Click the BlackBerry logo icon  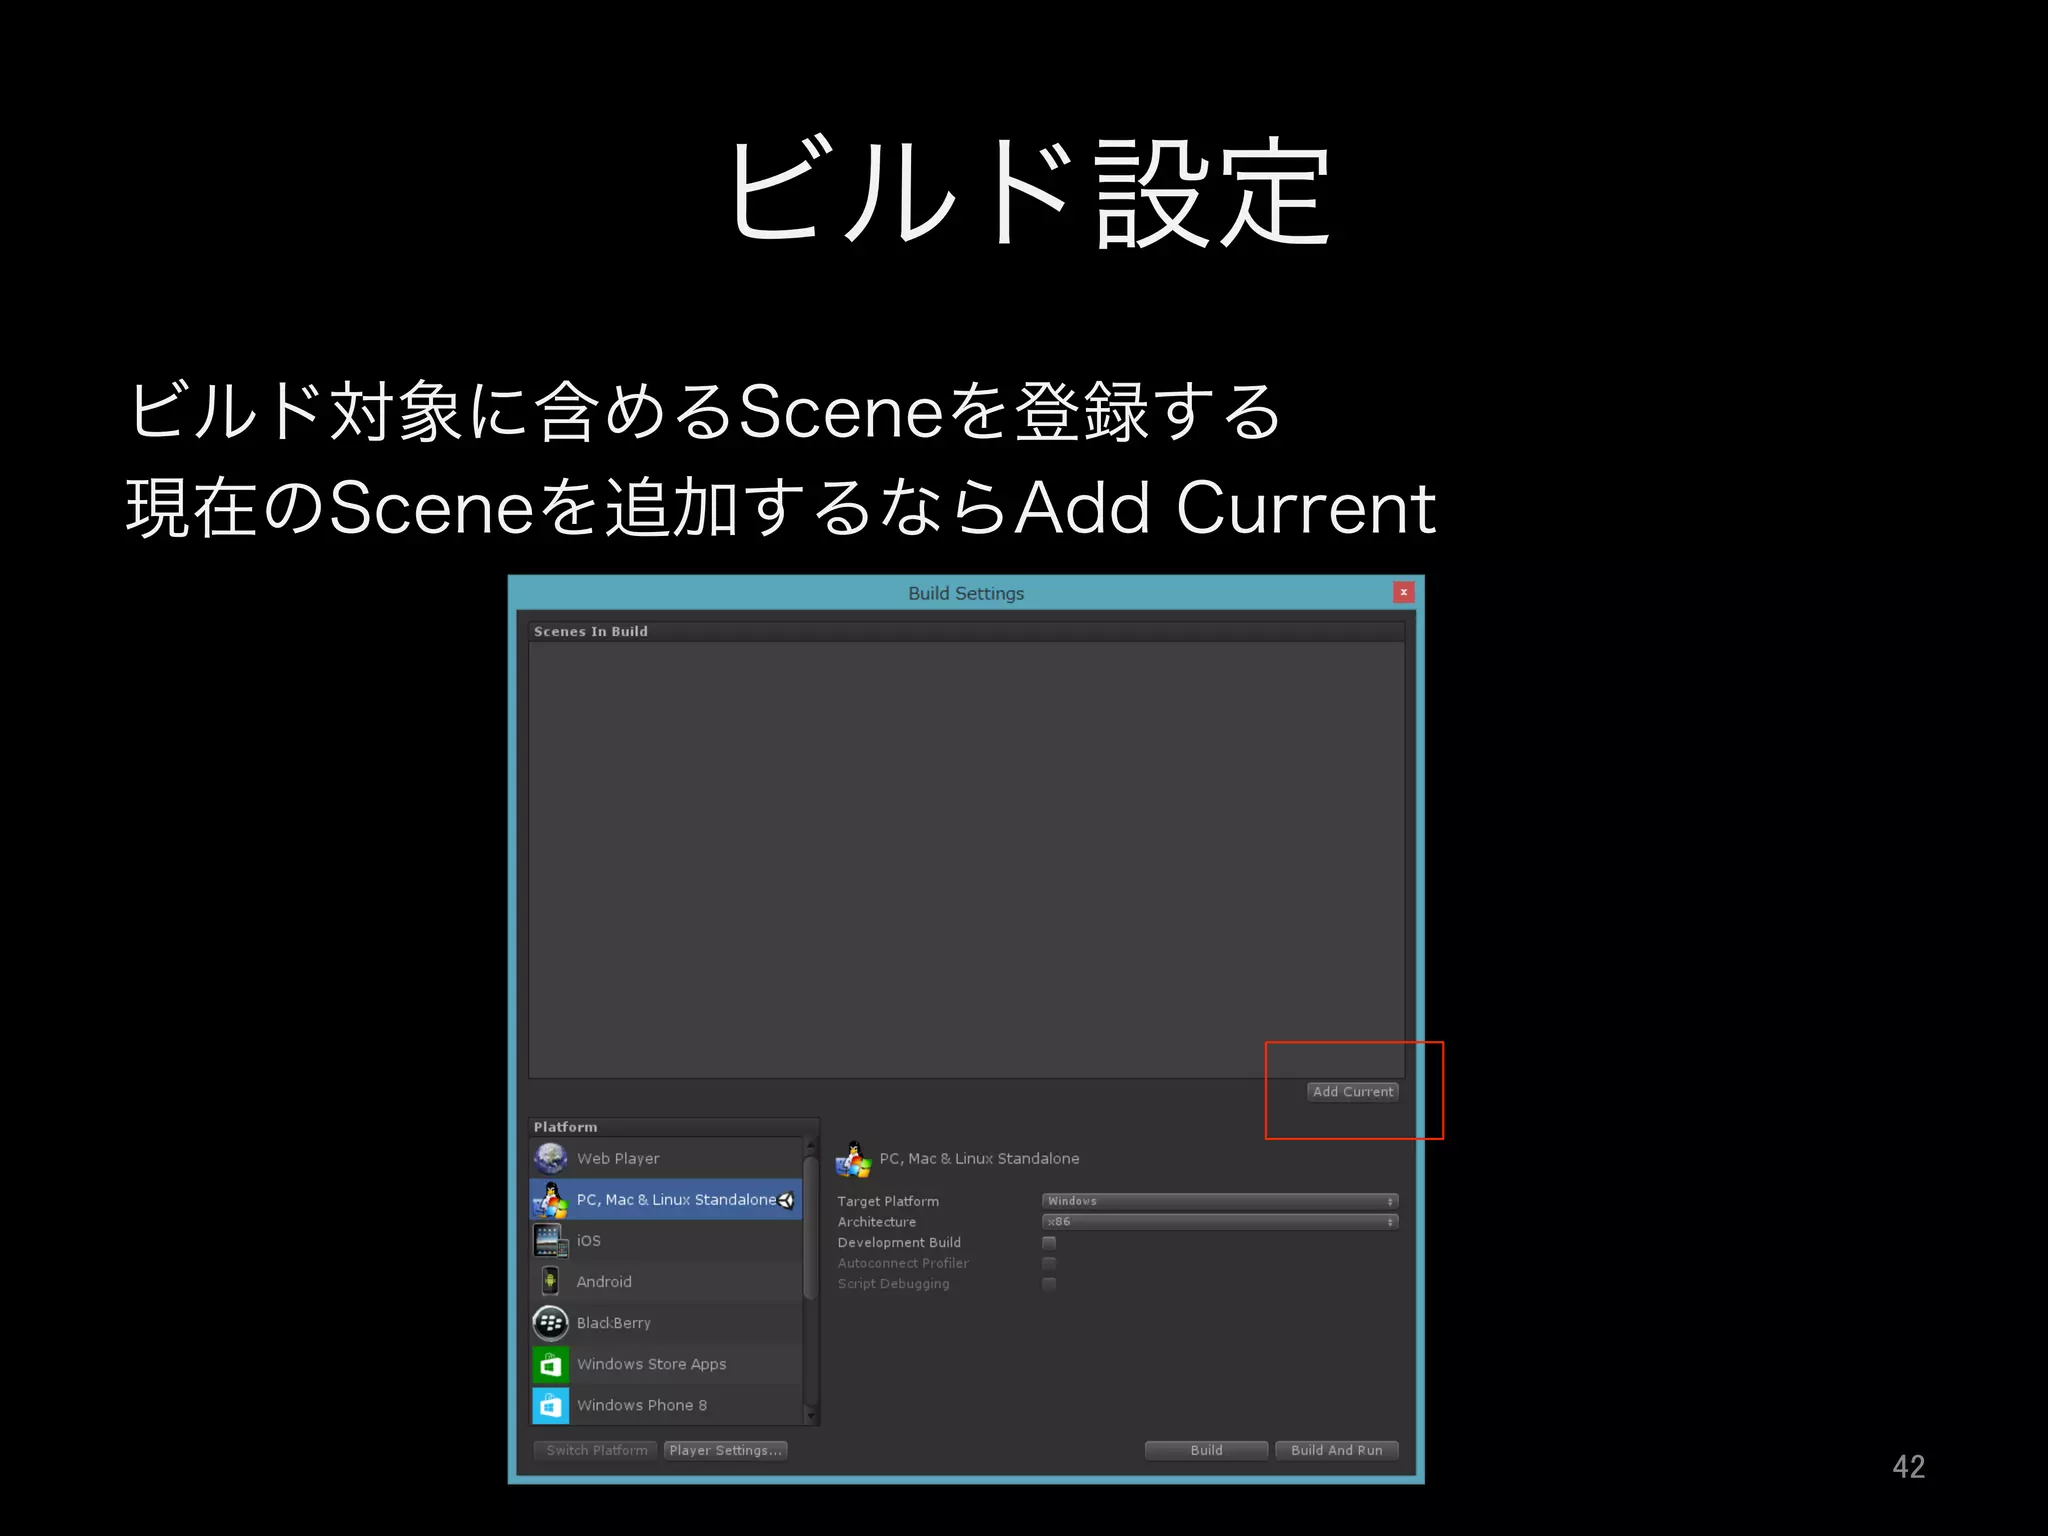(550, 1323)
